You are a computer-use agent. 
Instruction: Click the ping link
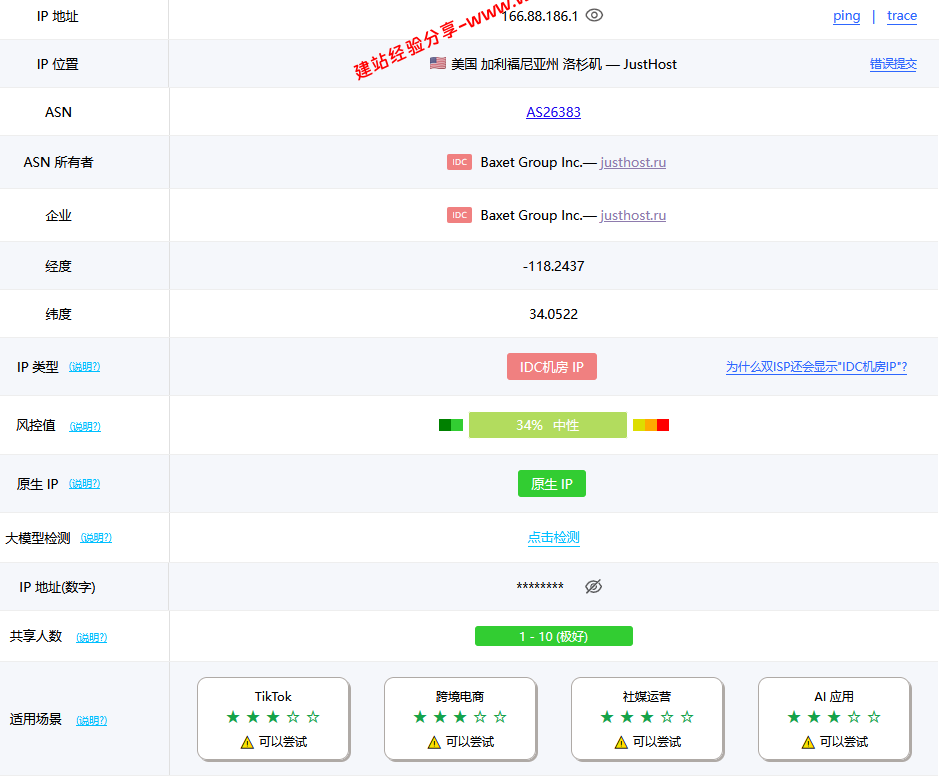tap(846, 16)
